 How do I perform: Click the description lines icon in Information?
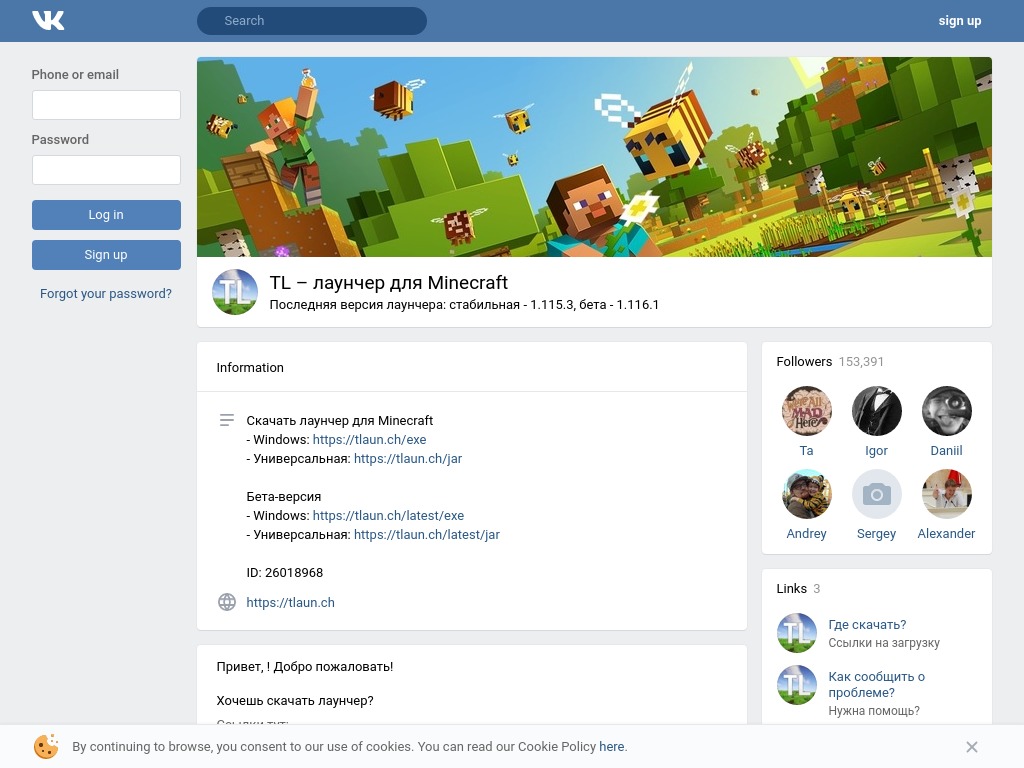click(227, 420)
